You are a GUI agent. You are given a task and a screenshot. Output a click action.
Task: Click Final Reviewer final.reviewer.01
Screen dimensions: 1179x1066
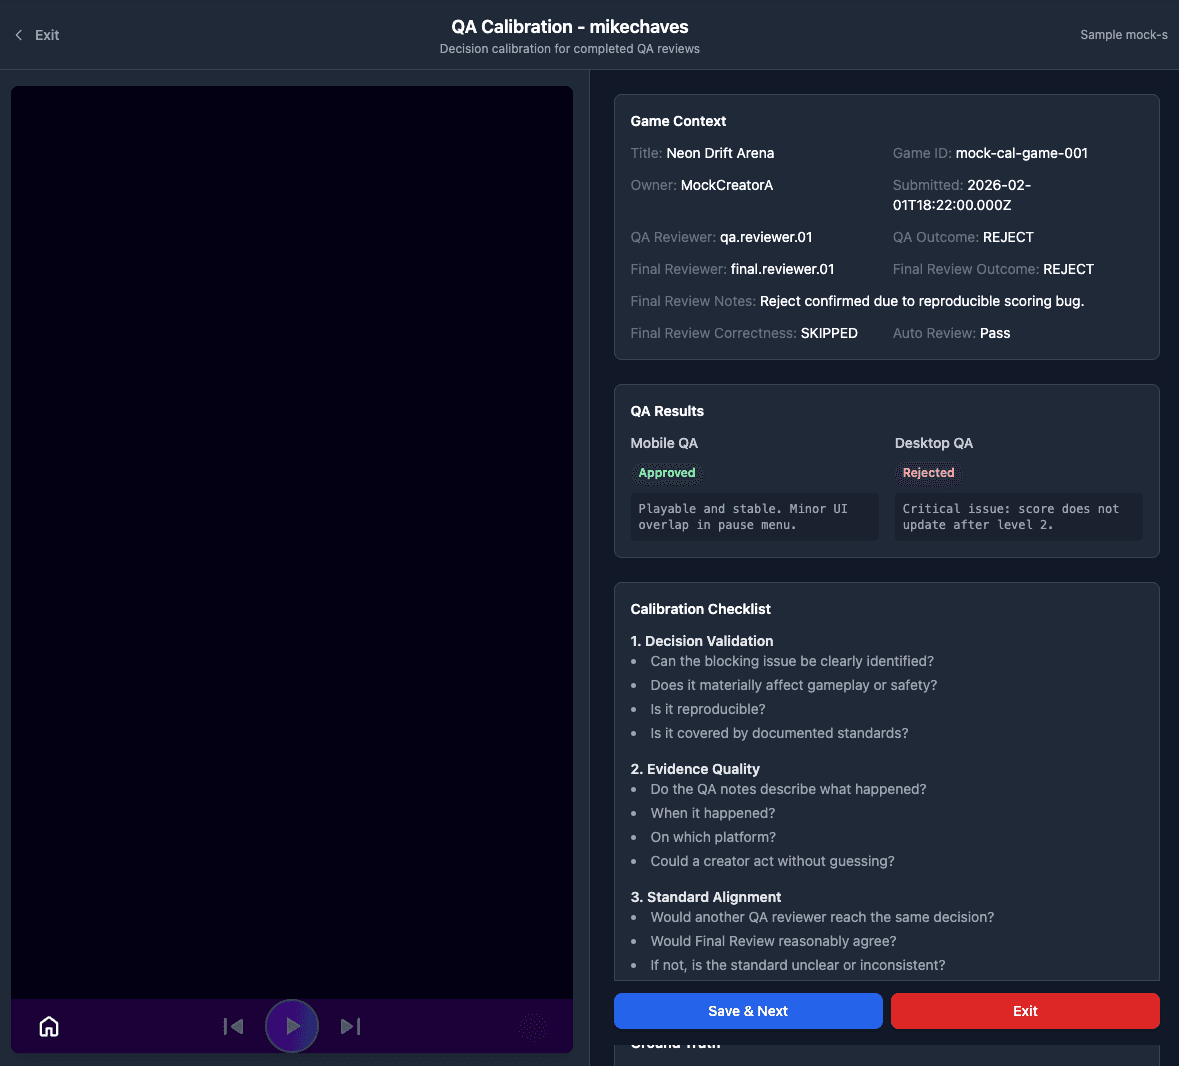pyautogui.click(x=782, y=269)
